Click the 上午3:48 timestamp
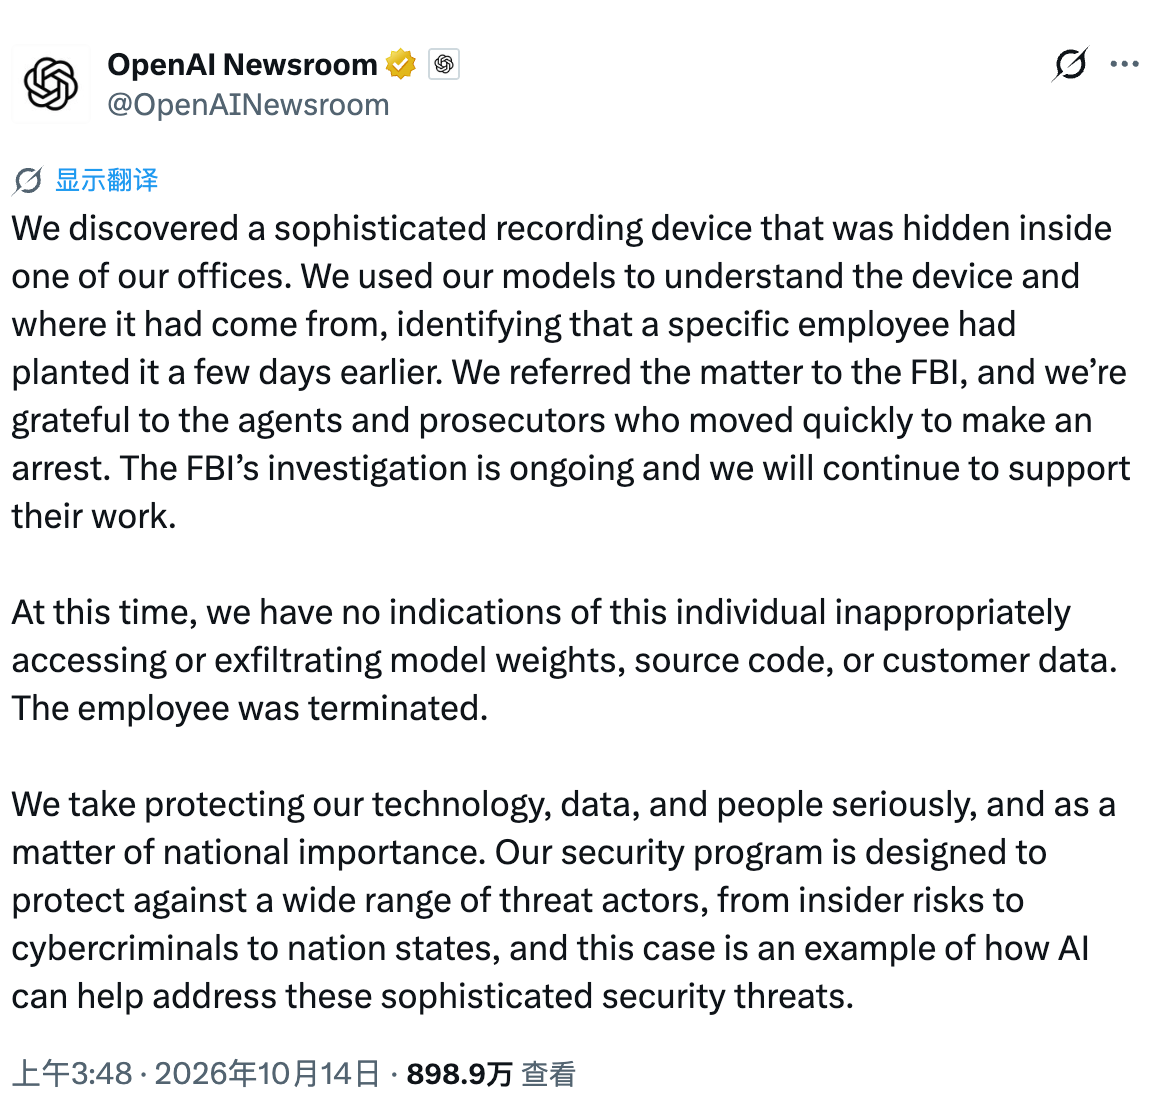The image size is (1158, 1100). coord(72,1073)
